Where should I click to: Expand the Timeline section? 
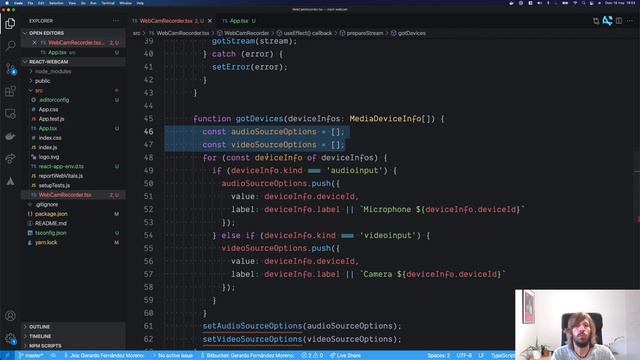pos(40,336)
